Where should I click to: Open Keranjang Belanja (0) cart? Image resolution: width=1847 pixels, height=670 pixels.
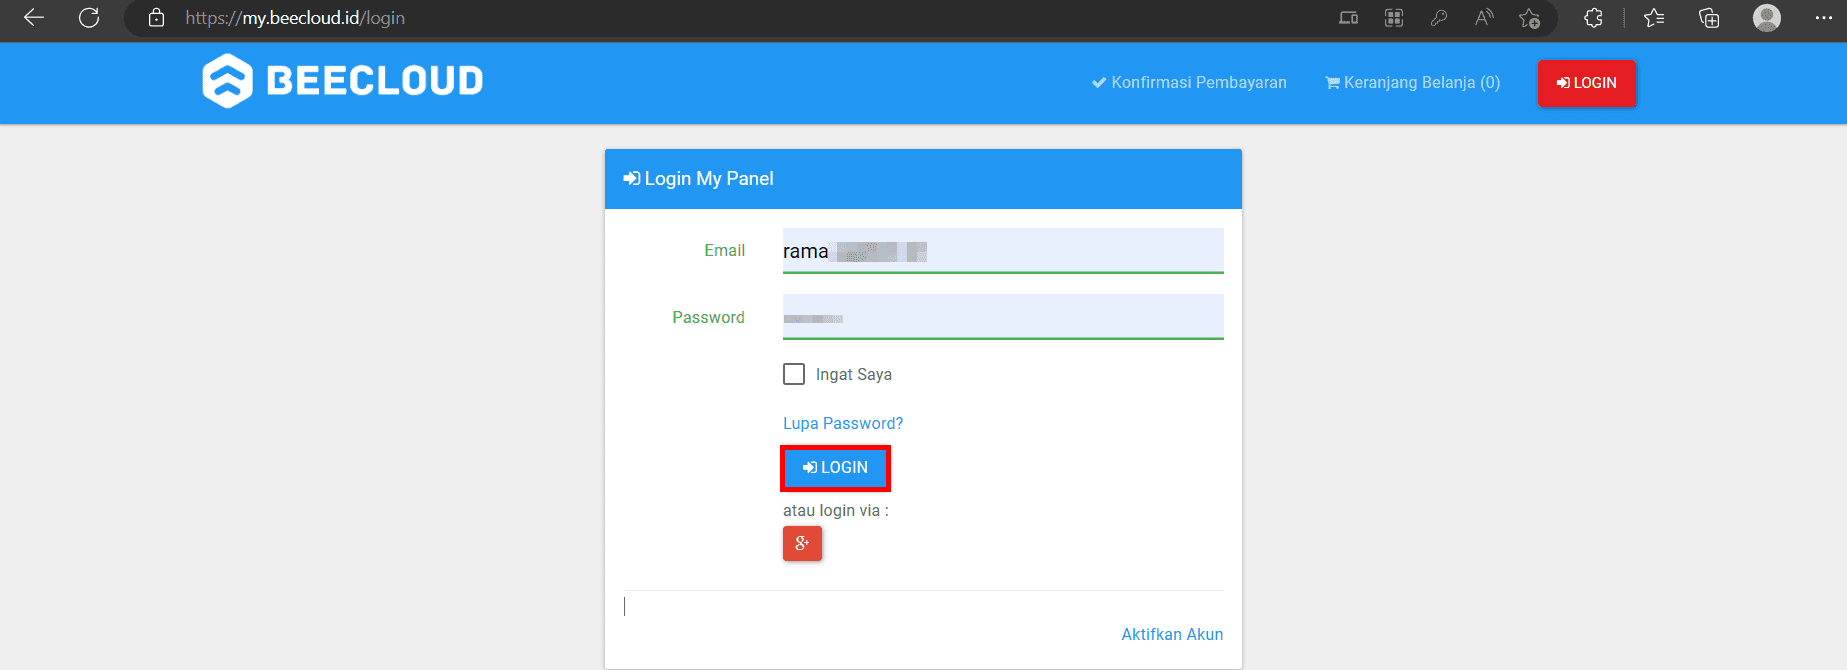(1412, 83)
